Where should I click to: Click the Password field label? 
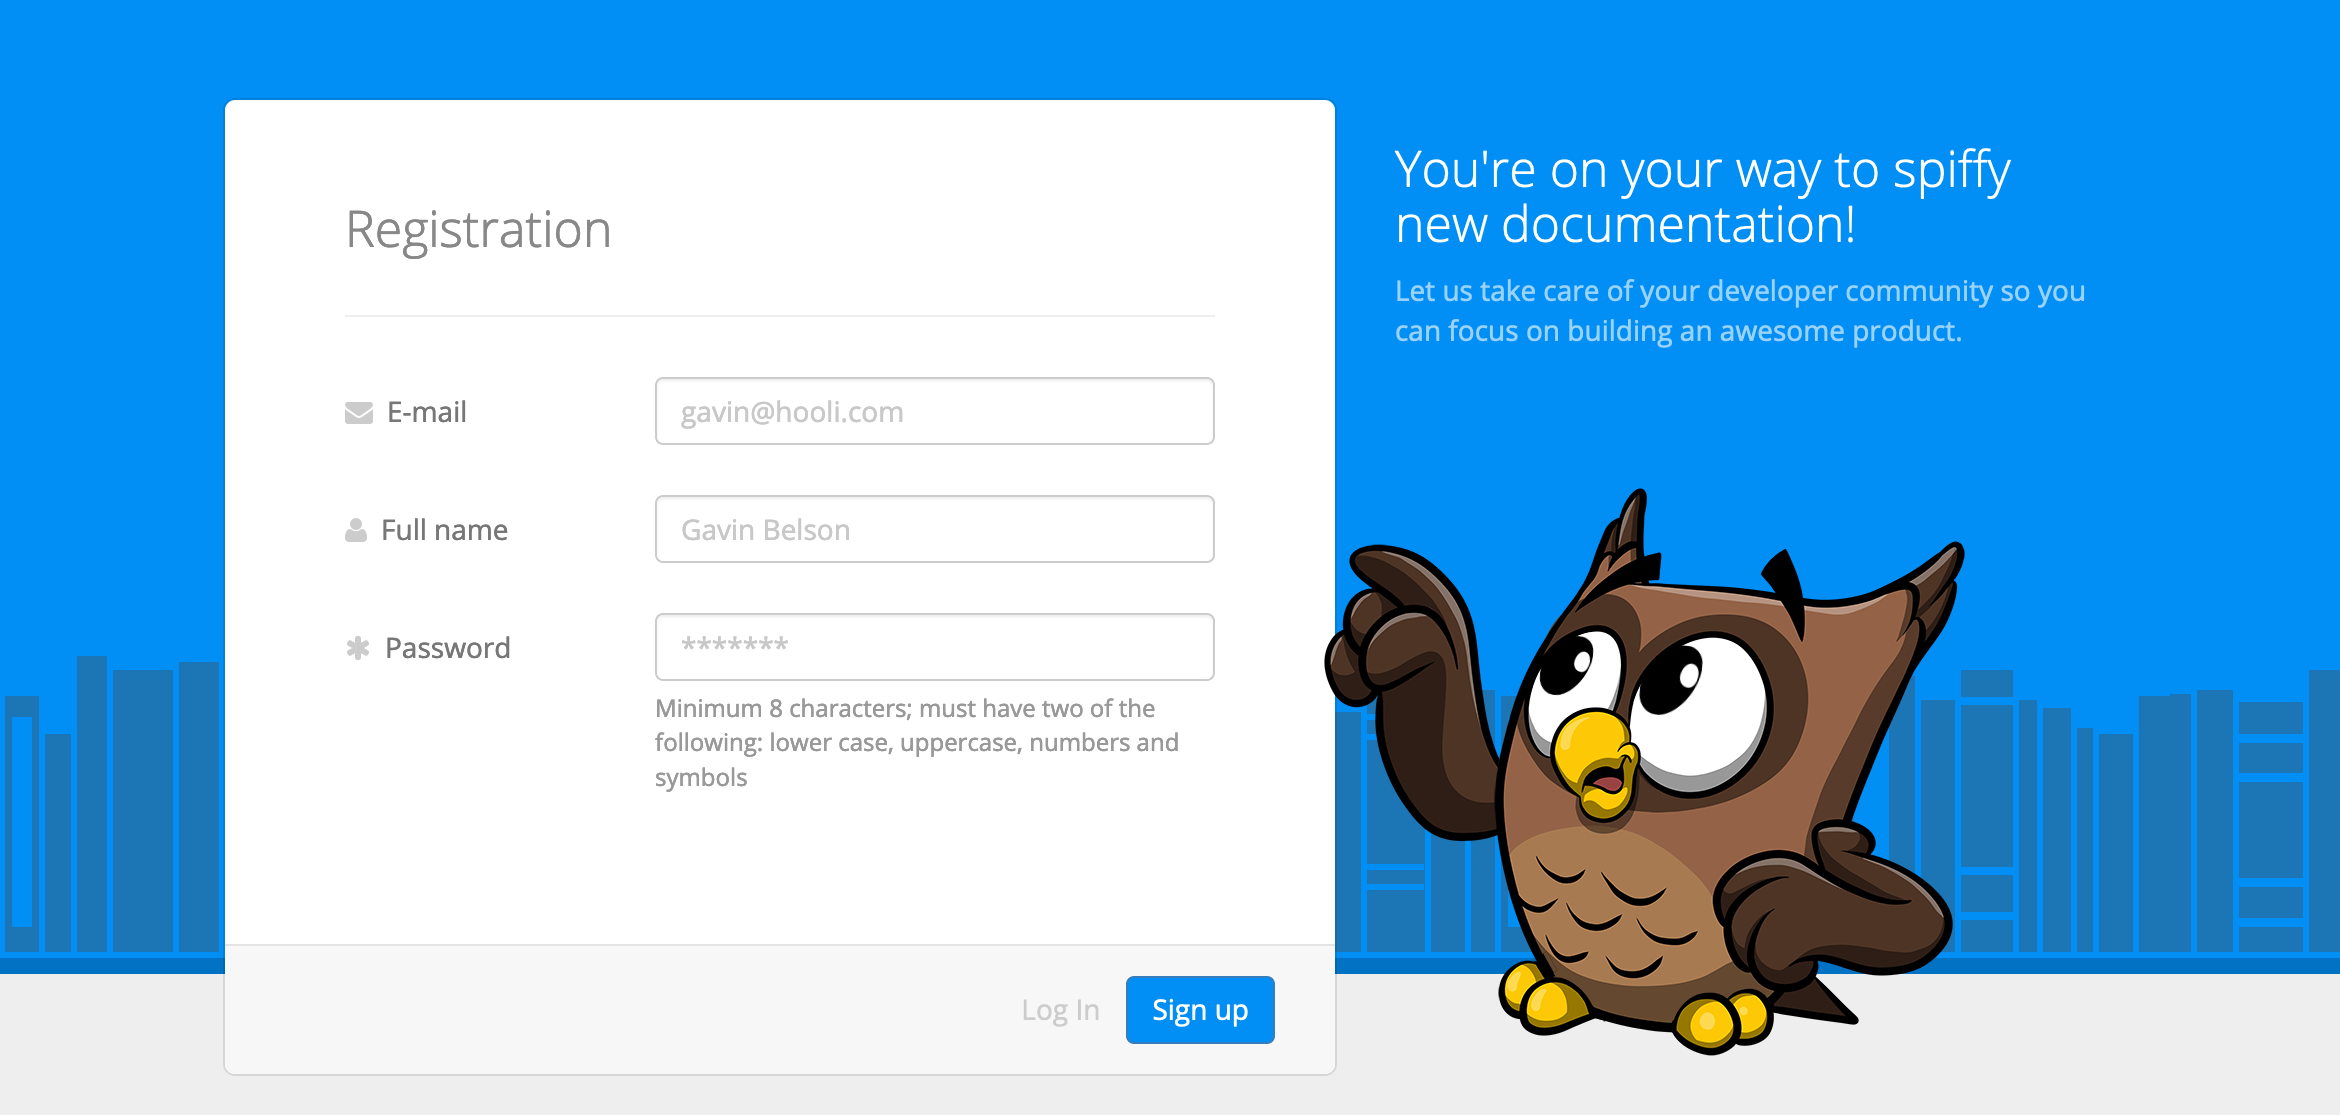point(448,648)
